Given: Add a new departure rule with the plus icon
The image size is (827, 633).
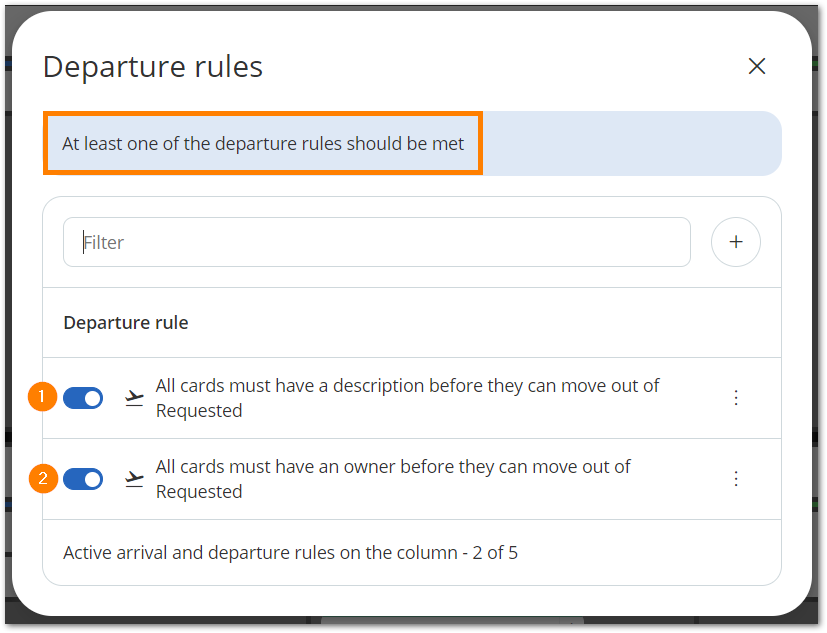Looking at the screenshot, I should pyautogui.click(x=736, y=242).
